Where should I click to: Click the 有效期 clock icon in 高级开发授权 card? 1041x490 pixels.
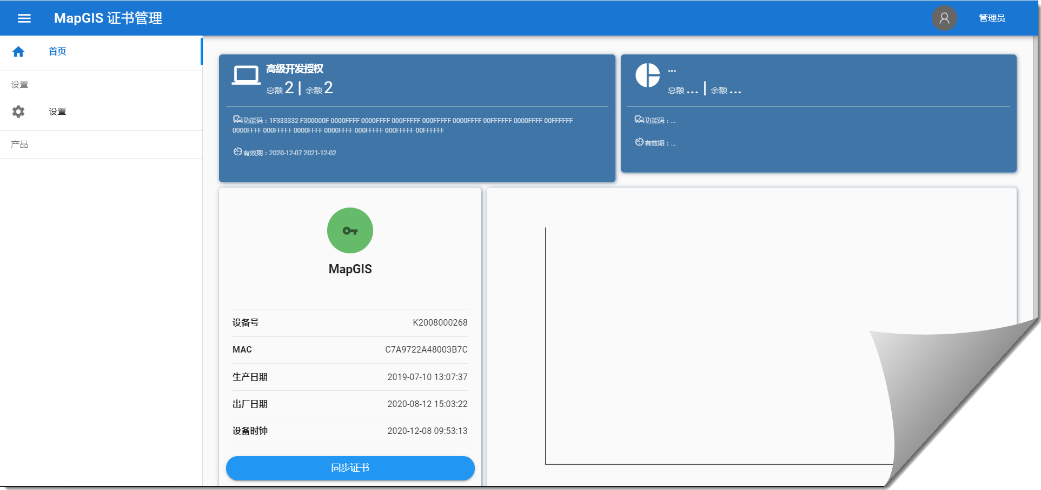[x=237, y=153]
